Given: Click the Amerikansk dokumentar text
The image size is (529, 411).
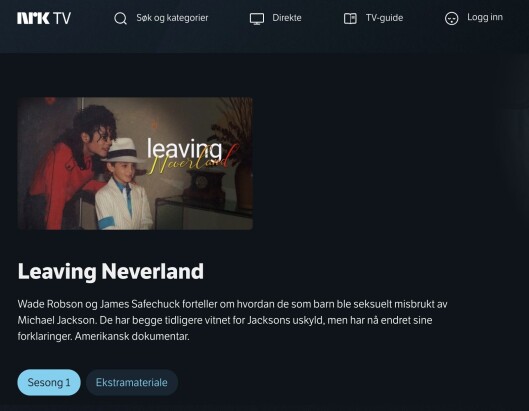Looking at the screenshot, I should point(132,336).
